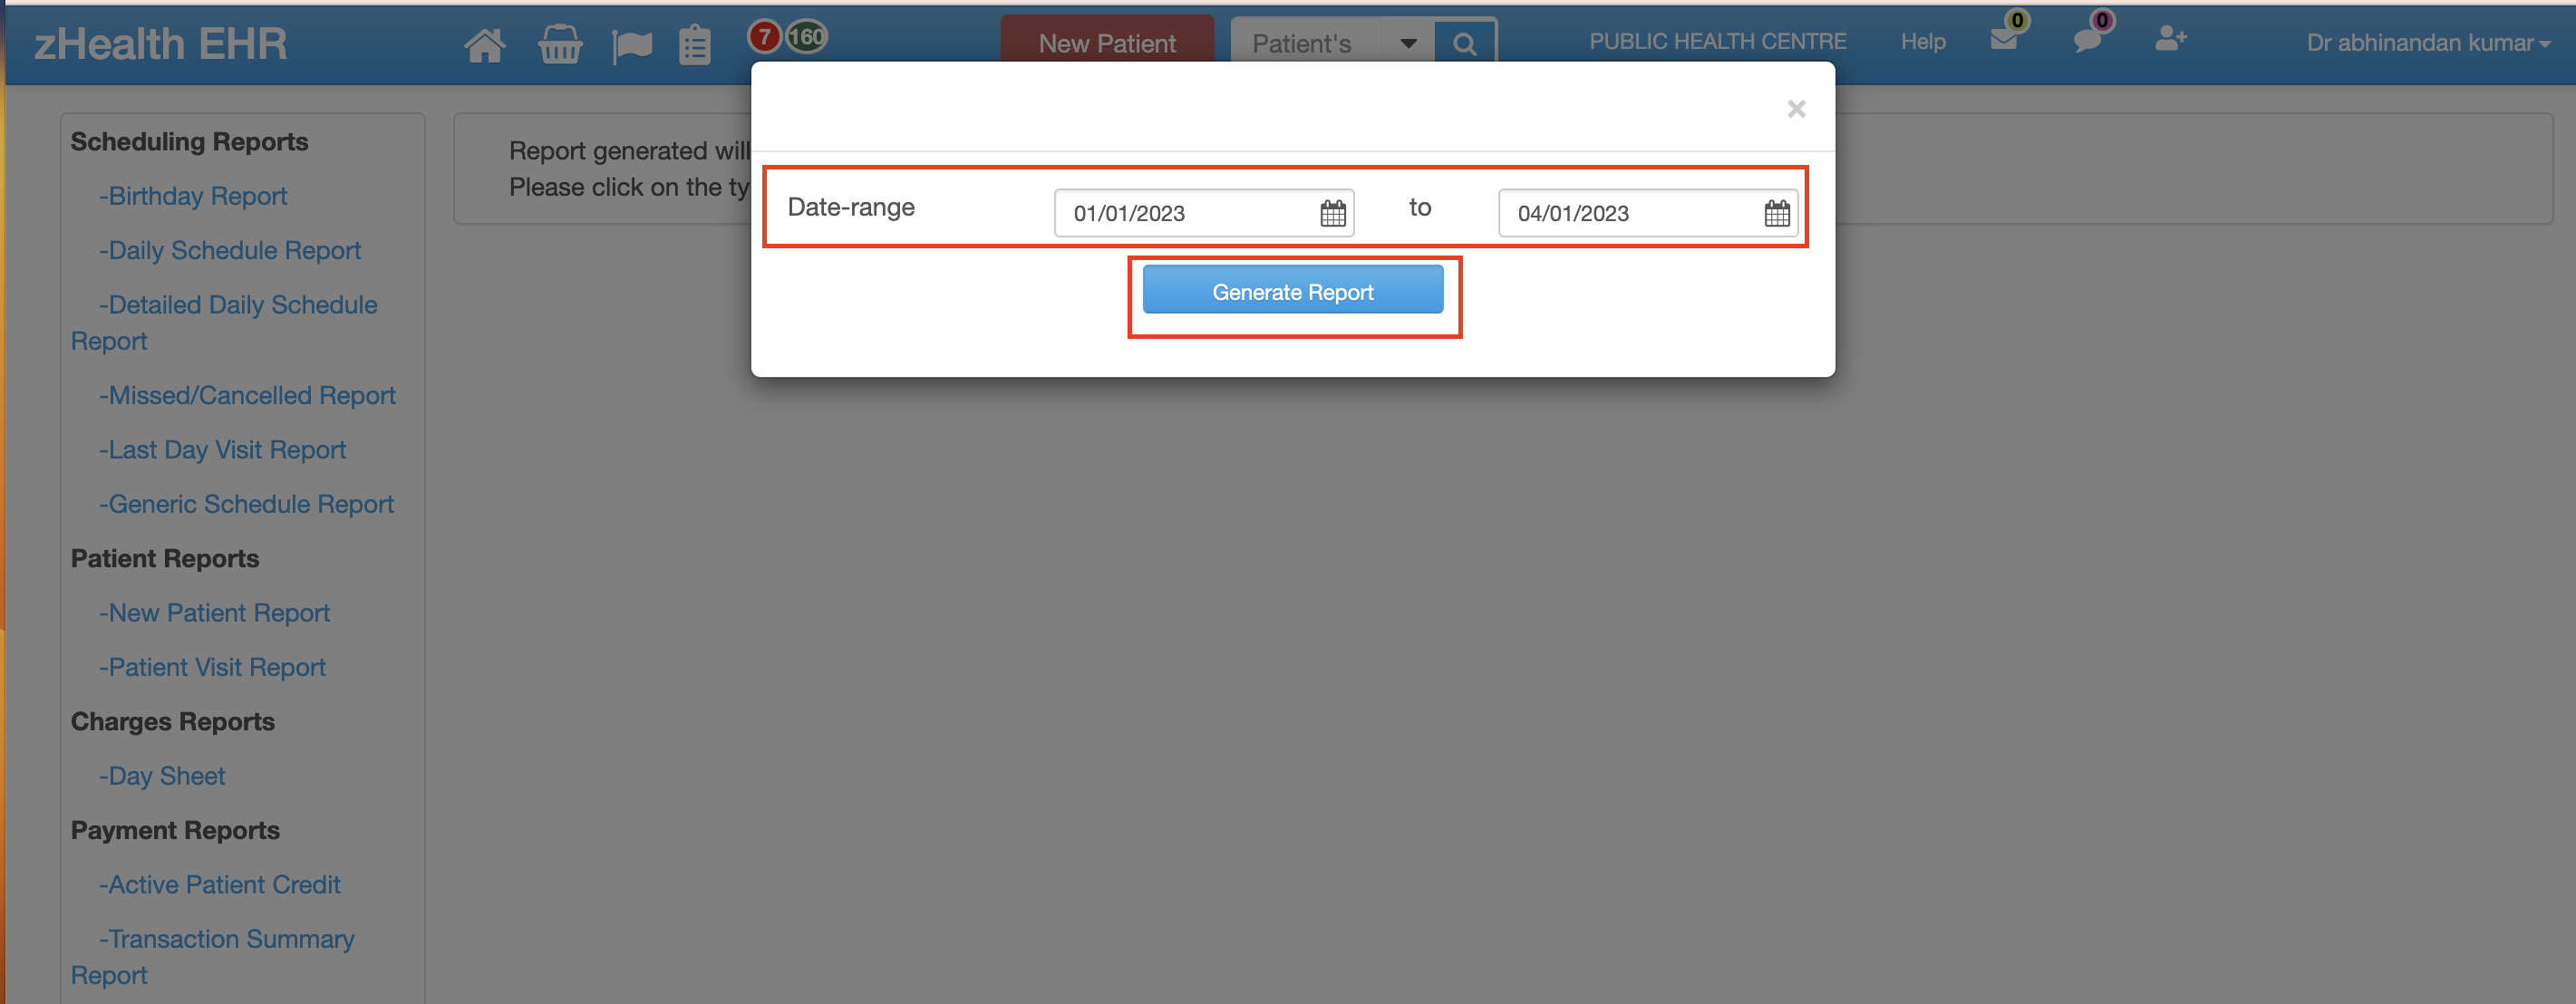
Task: Open the Transaction Summary Report
Action: pos(213,957)
